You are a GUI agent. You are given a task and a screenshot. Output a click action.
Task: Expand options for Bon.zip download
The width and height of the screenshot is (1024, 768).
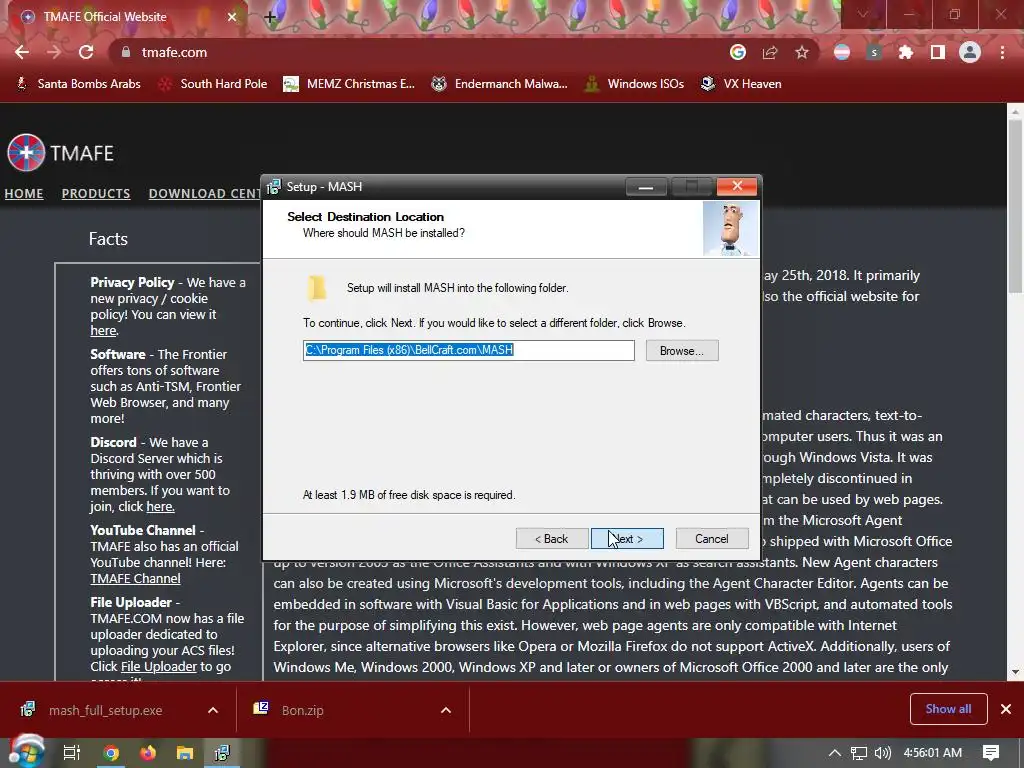(446, 711)
